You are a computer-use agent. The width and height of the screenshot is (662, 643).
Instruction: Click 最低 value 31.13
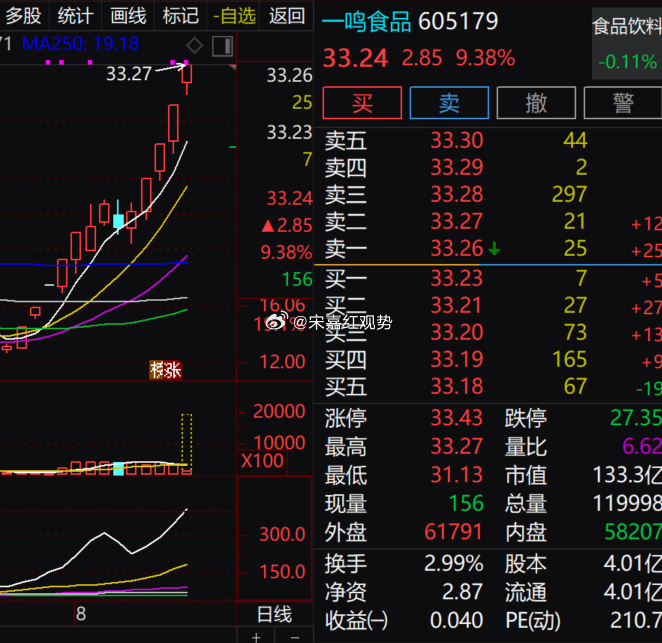[457, 475]
